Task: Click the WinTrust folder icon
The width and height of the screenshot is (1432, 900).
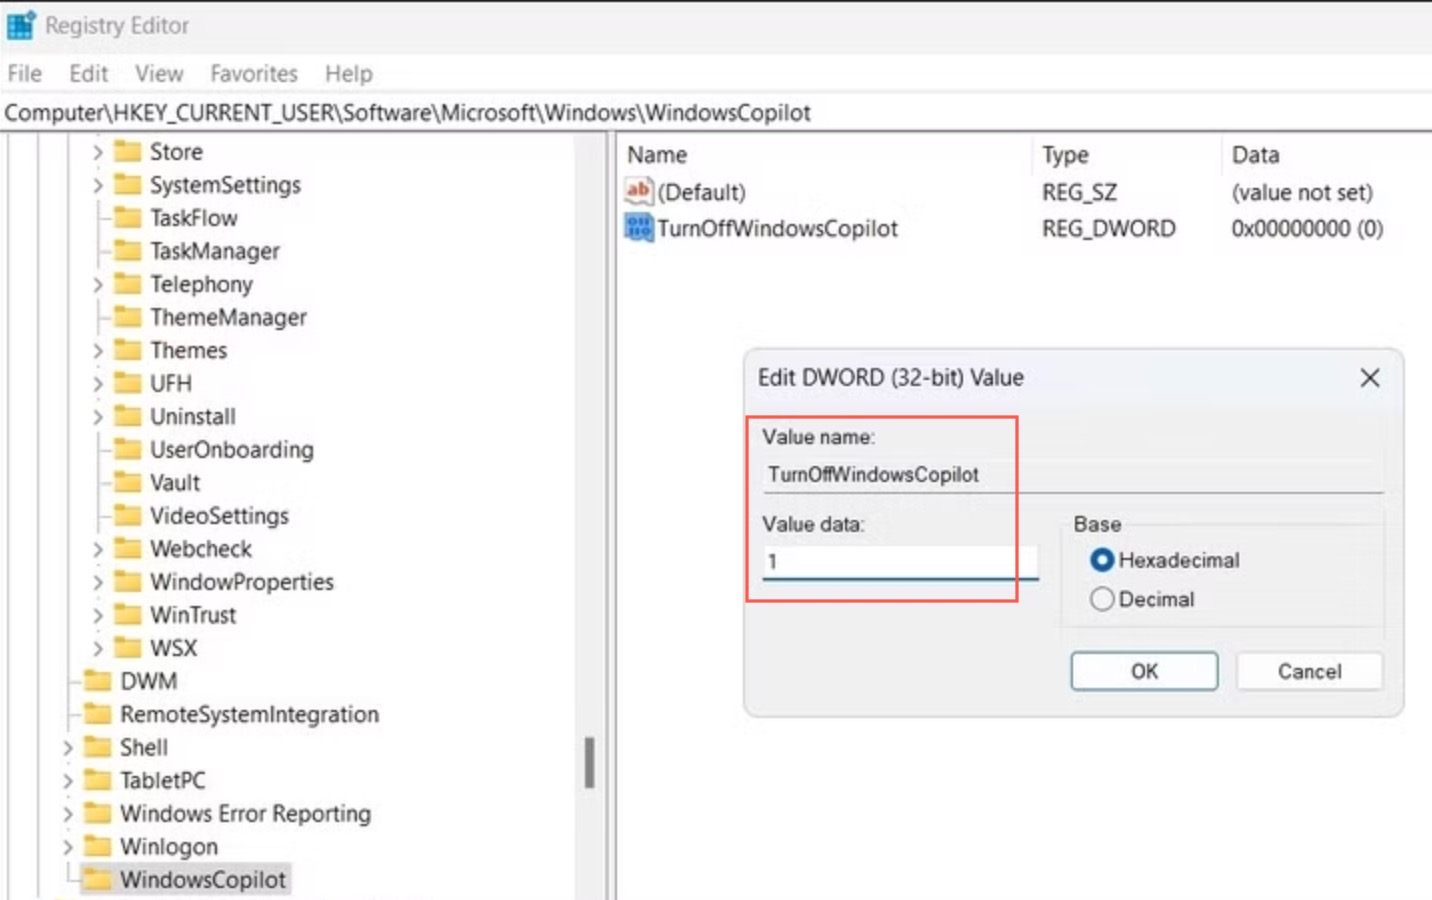Action: coord(128,614)
